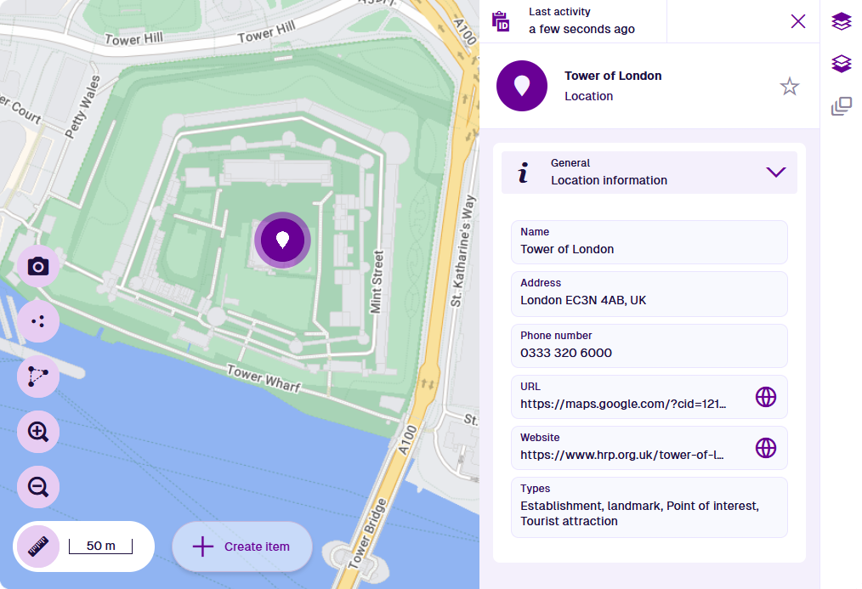
Task: Open the second layers panel icon
Action: [x=841, y=62]
